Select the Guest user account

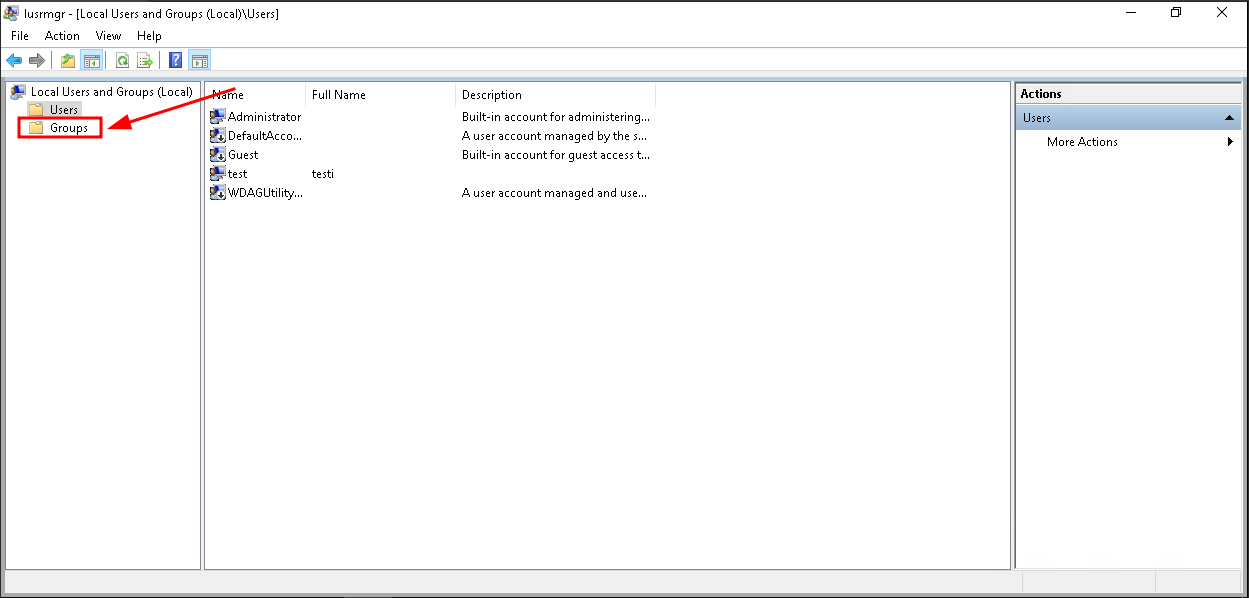(x=243, y=155)
